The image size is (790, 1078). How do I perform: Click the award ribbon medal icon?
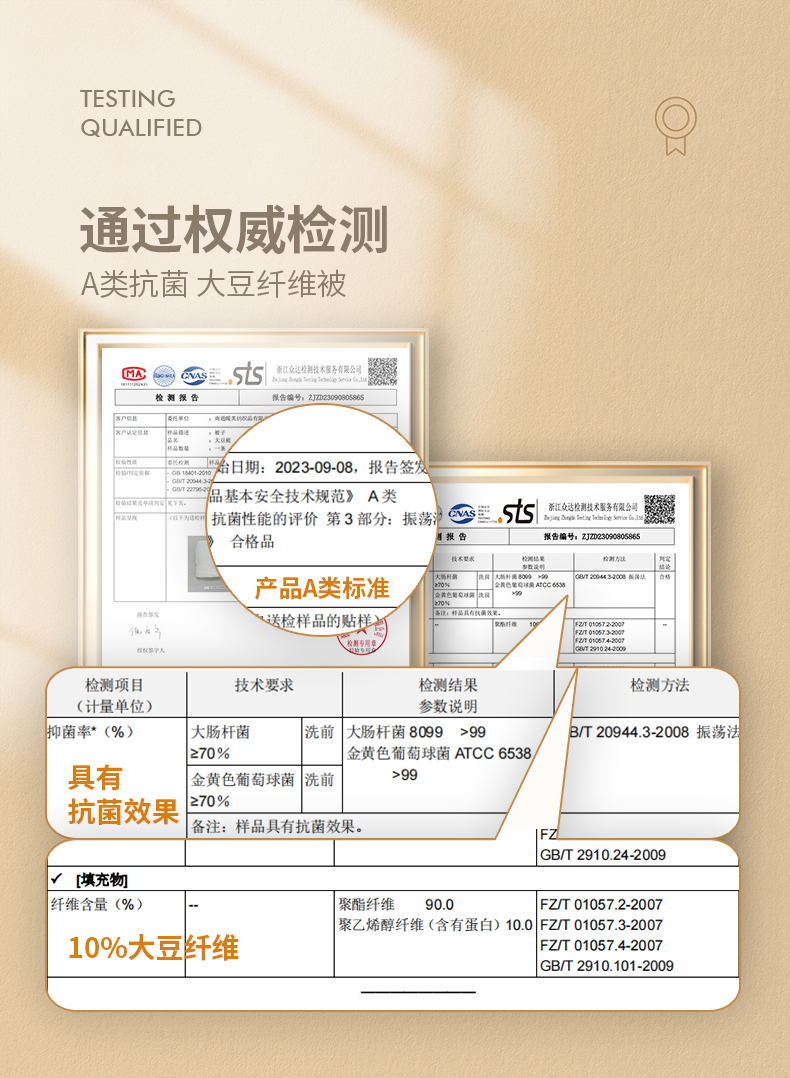pos(675,126)
